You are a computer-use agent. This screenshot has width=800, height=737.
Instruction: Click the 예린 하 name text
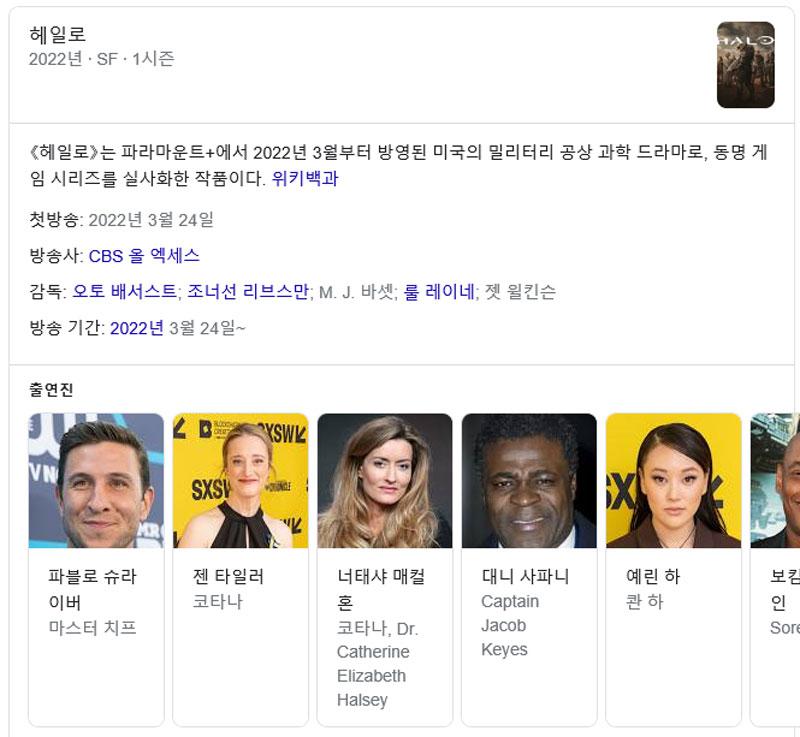click(x=653, y=577)
